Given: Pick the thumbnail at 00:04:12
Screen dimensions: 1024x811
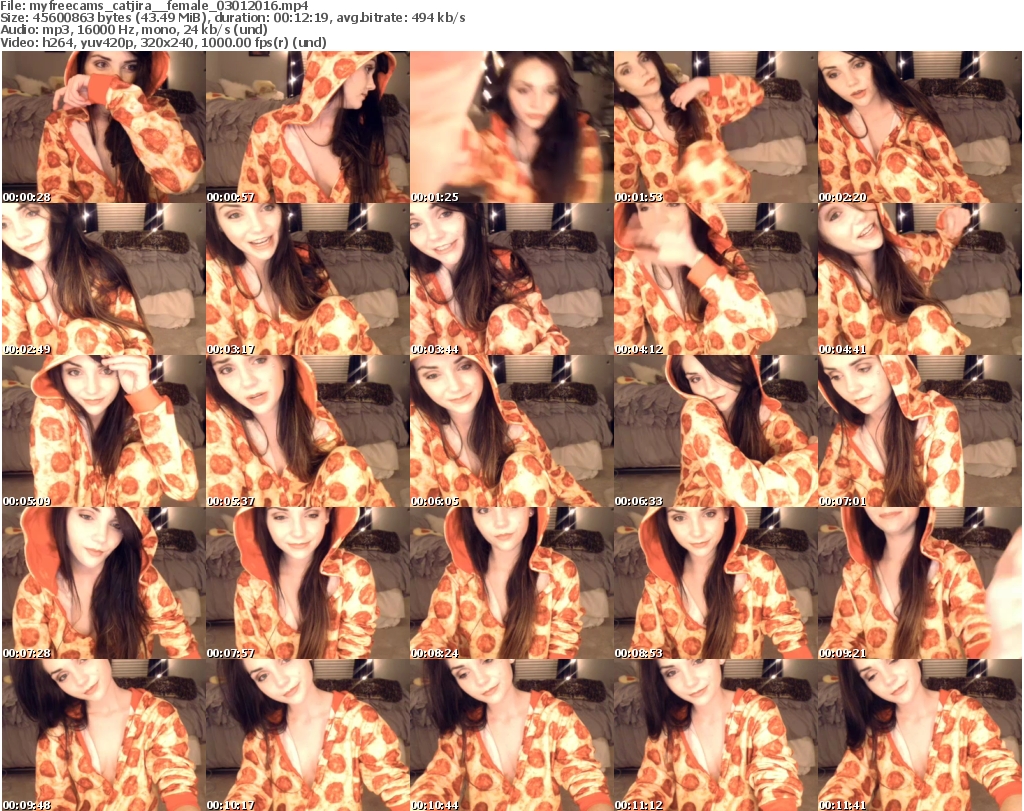Looking at the screenshot, I should pyautogui.click(x=716, y=279).
